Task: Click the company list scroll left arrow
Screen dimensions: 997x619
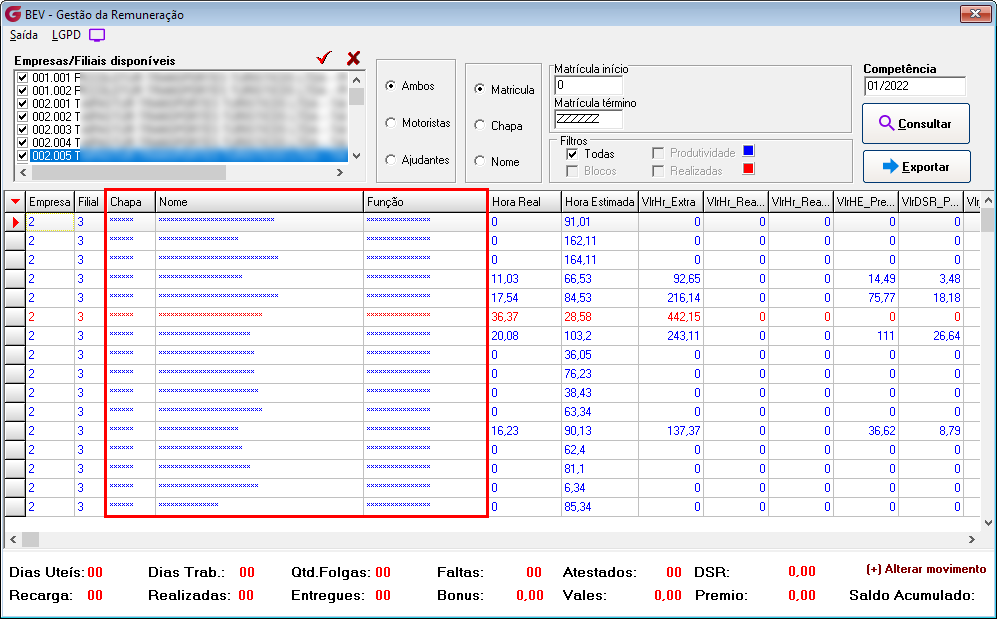Action: (x=23, y=172)
